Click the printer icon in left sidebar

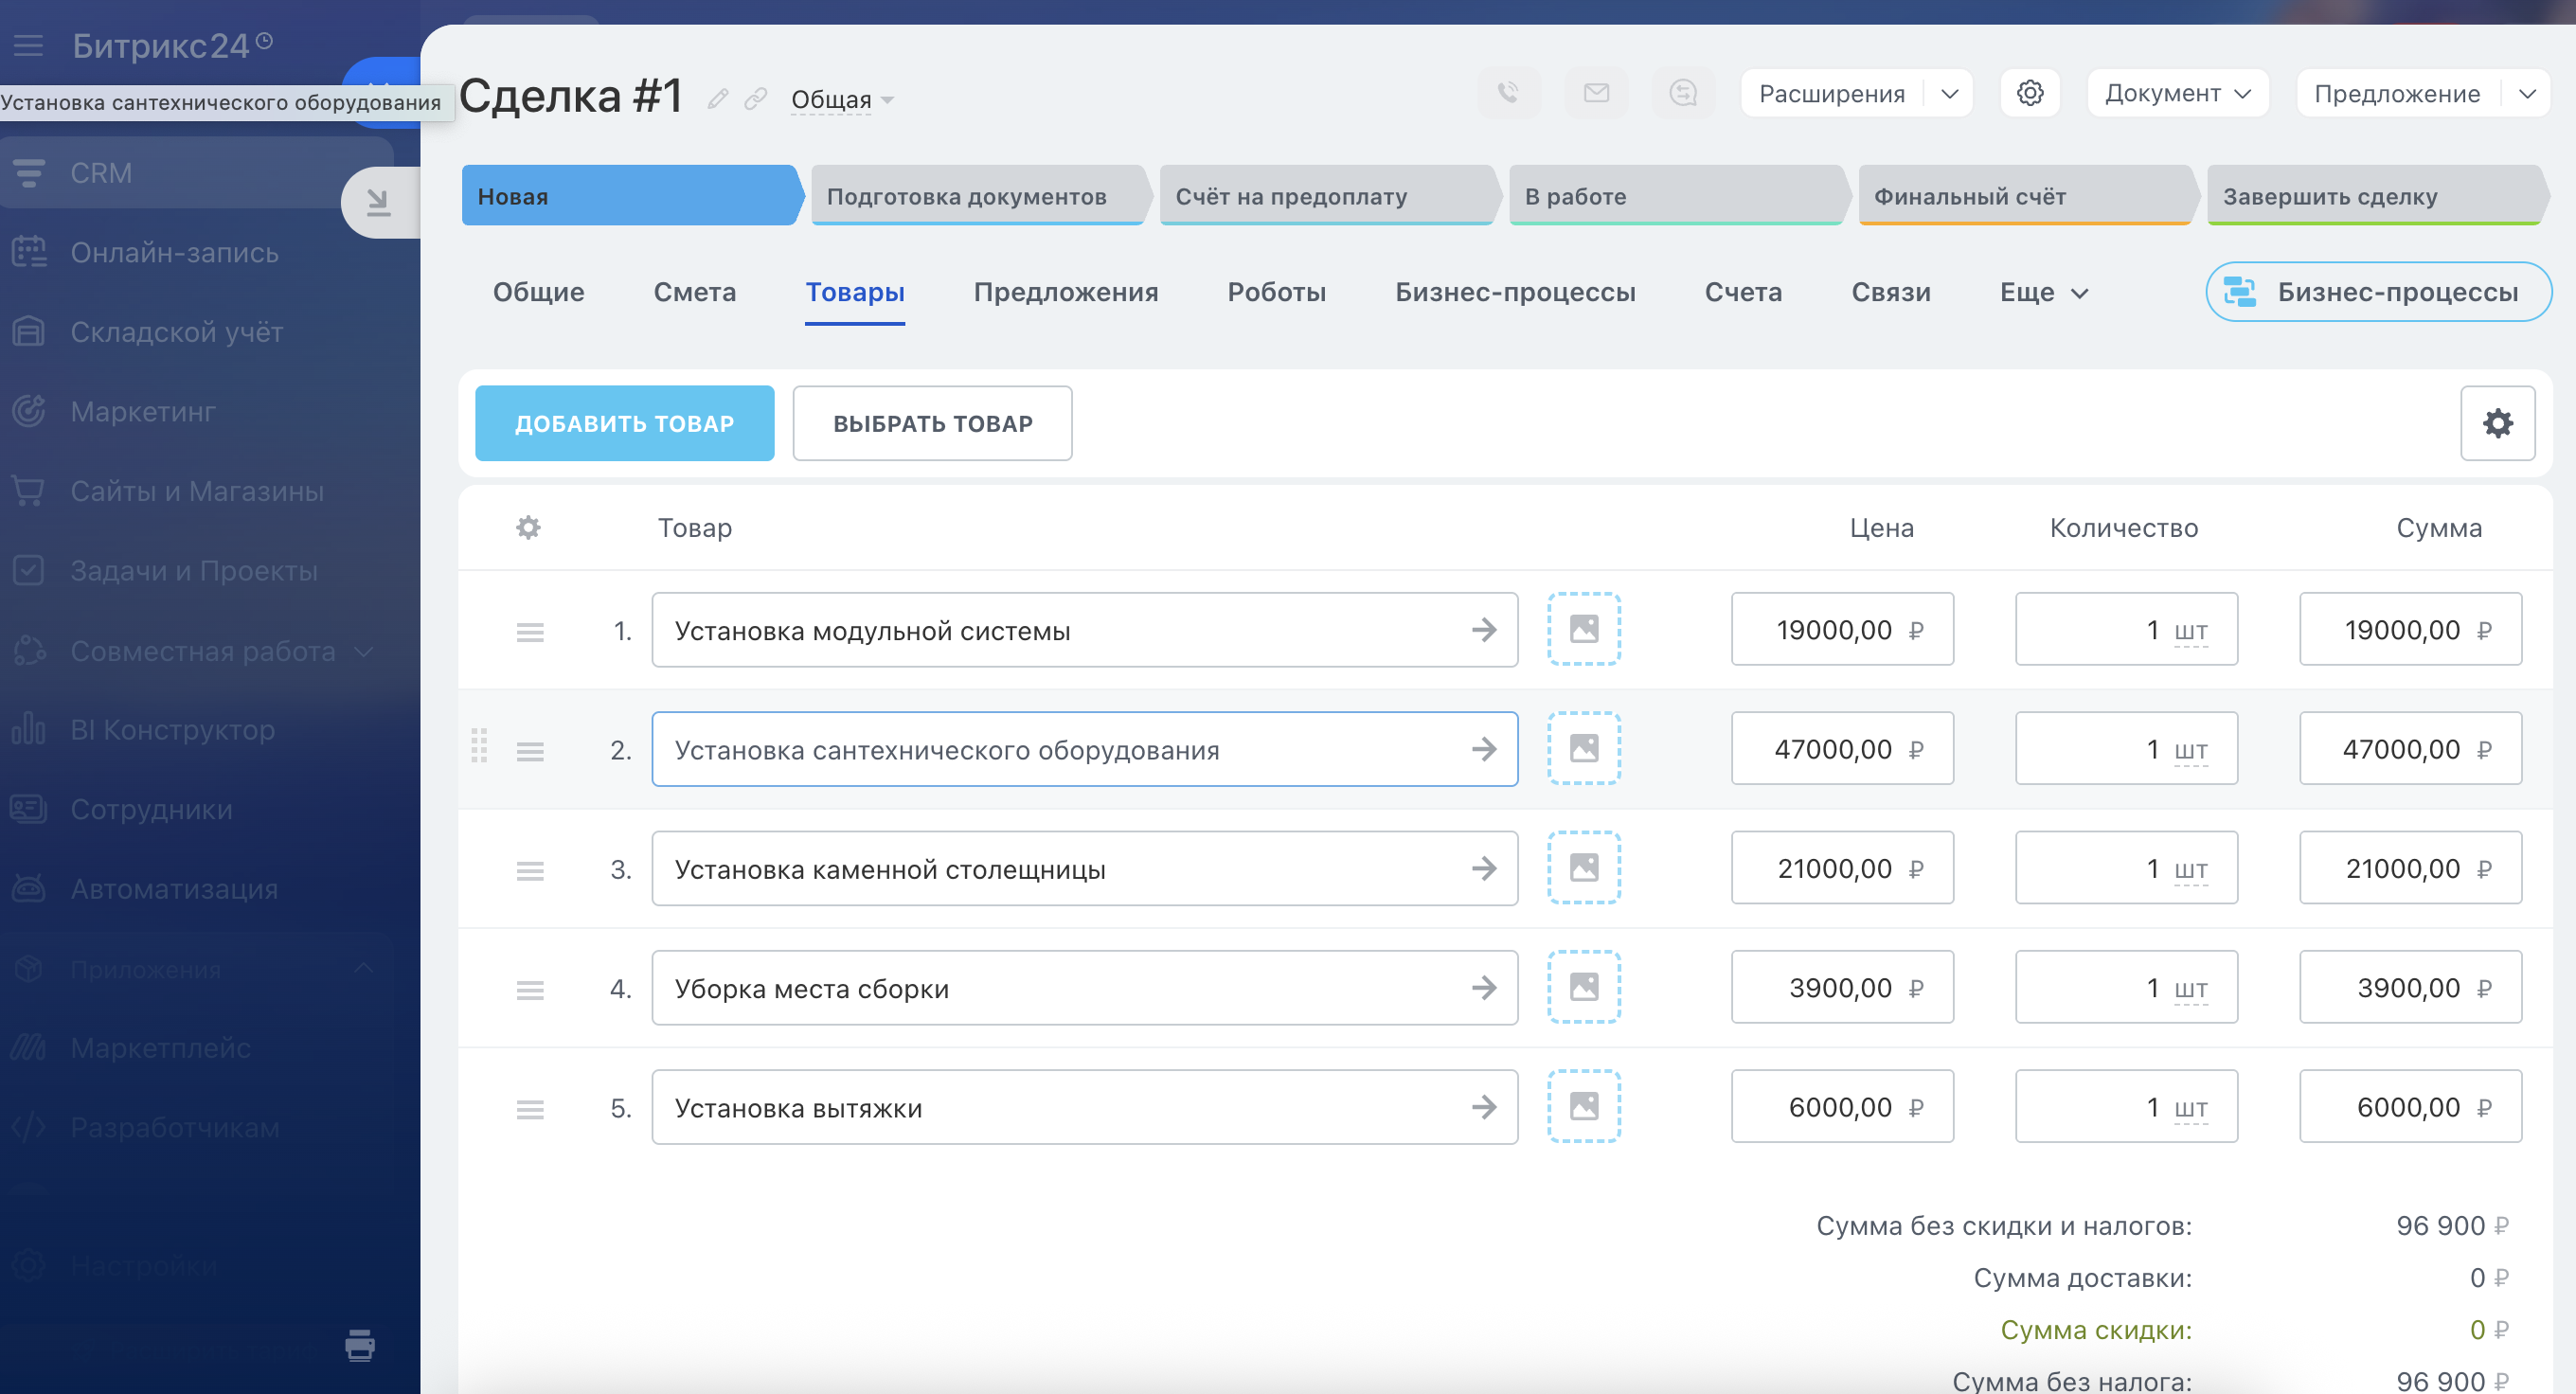[x=360, y=1344]
